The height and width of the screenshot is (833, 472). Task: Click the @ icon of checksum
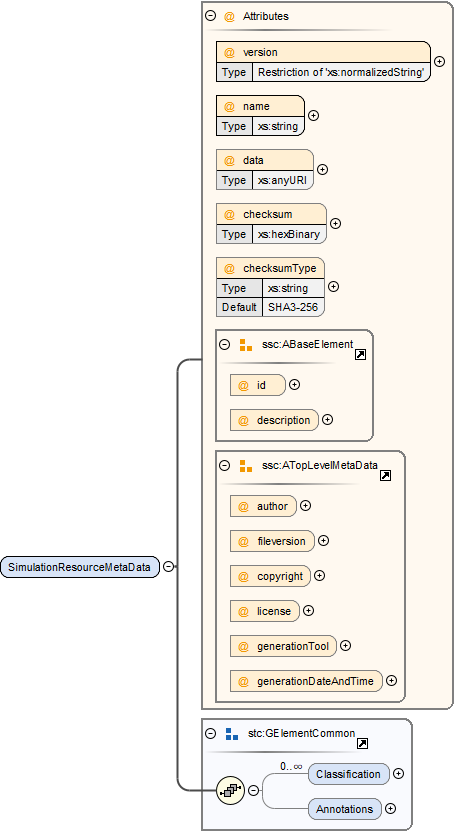coord(229,214)
